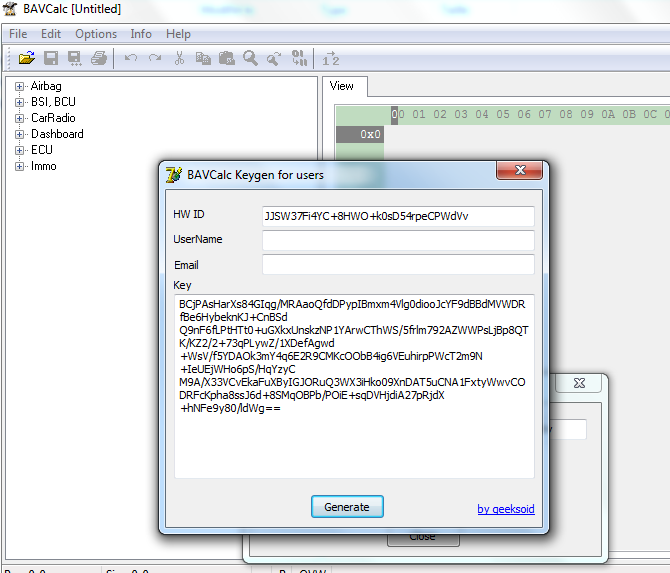The width and height of the screenshot is (670, 573).
Task: Click the Generate button in Keygen
Action: (347, 507)
